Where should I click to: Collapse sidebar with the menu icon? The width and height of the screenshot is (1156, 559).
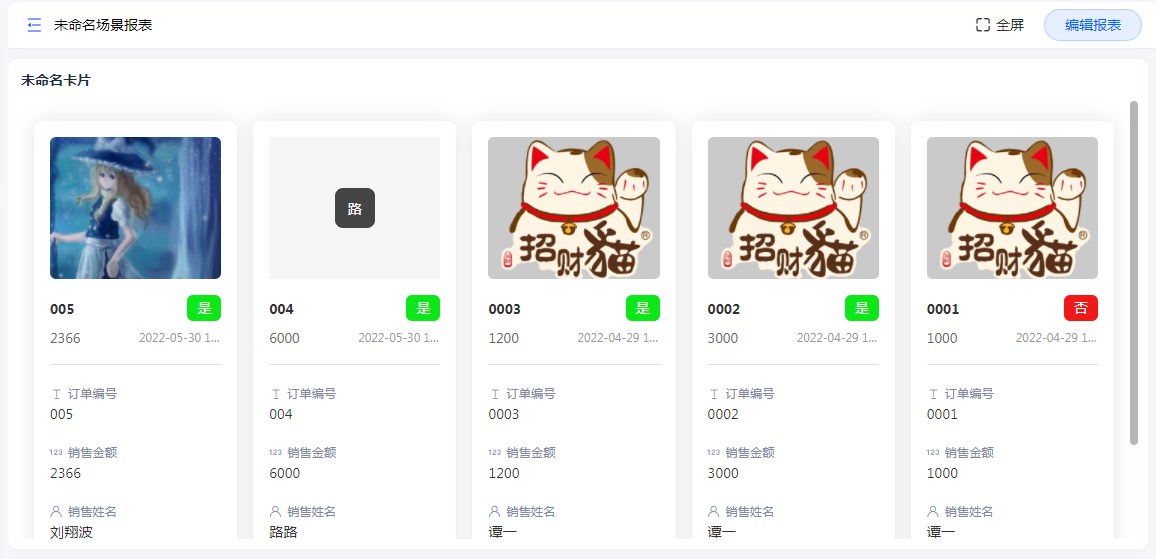(34, 25)
